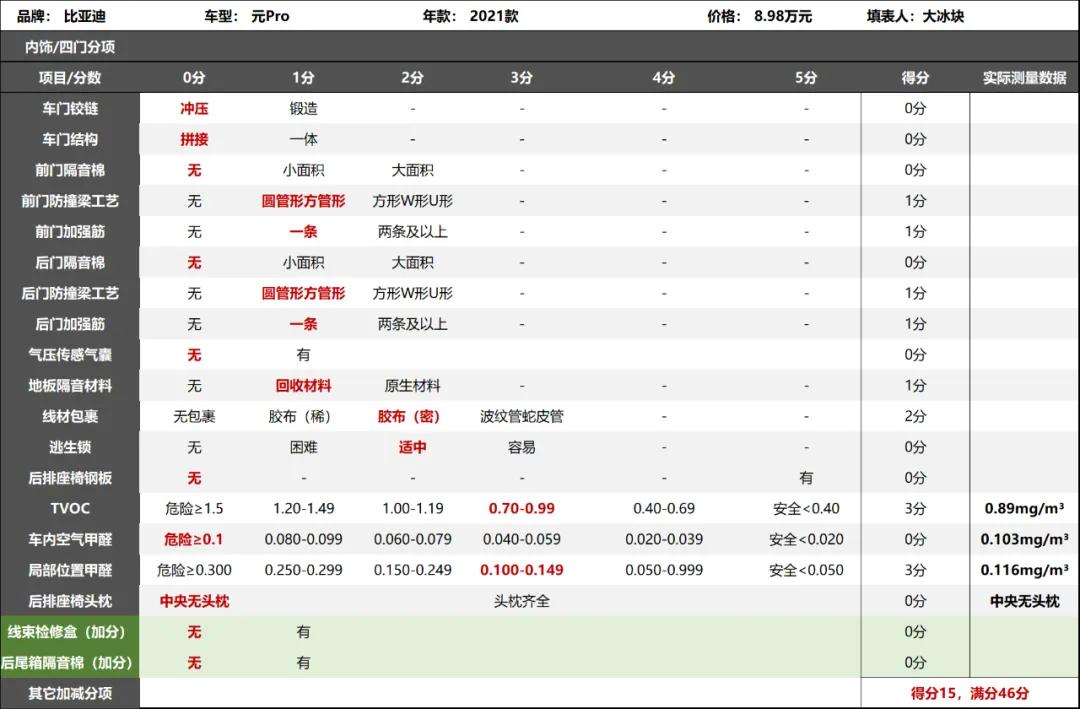Screen dimensions: 1080x709
Task: Click the 圆管形方管形 cell for 前门防撞梁工艺
Action: [x=303, y=200]
